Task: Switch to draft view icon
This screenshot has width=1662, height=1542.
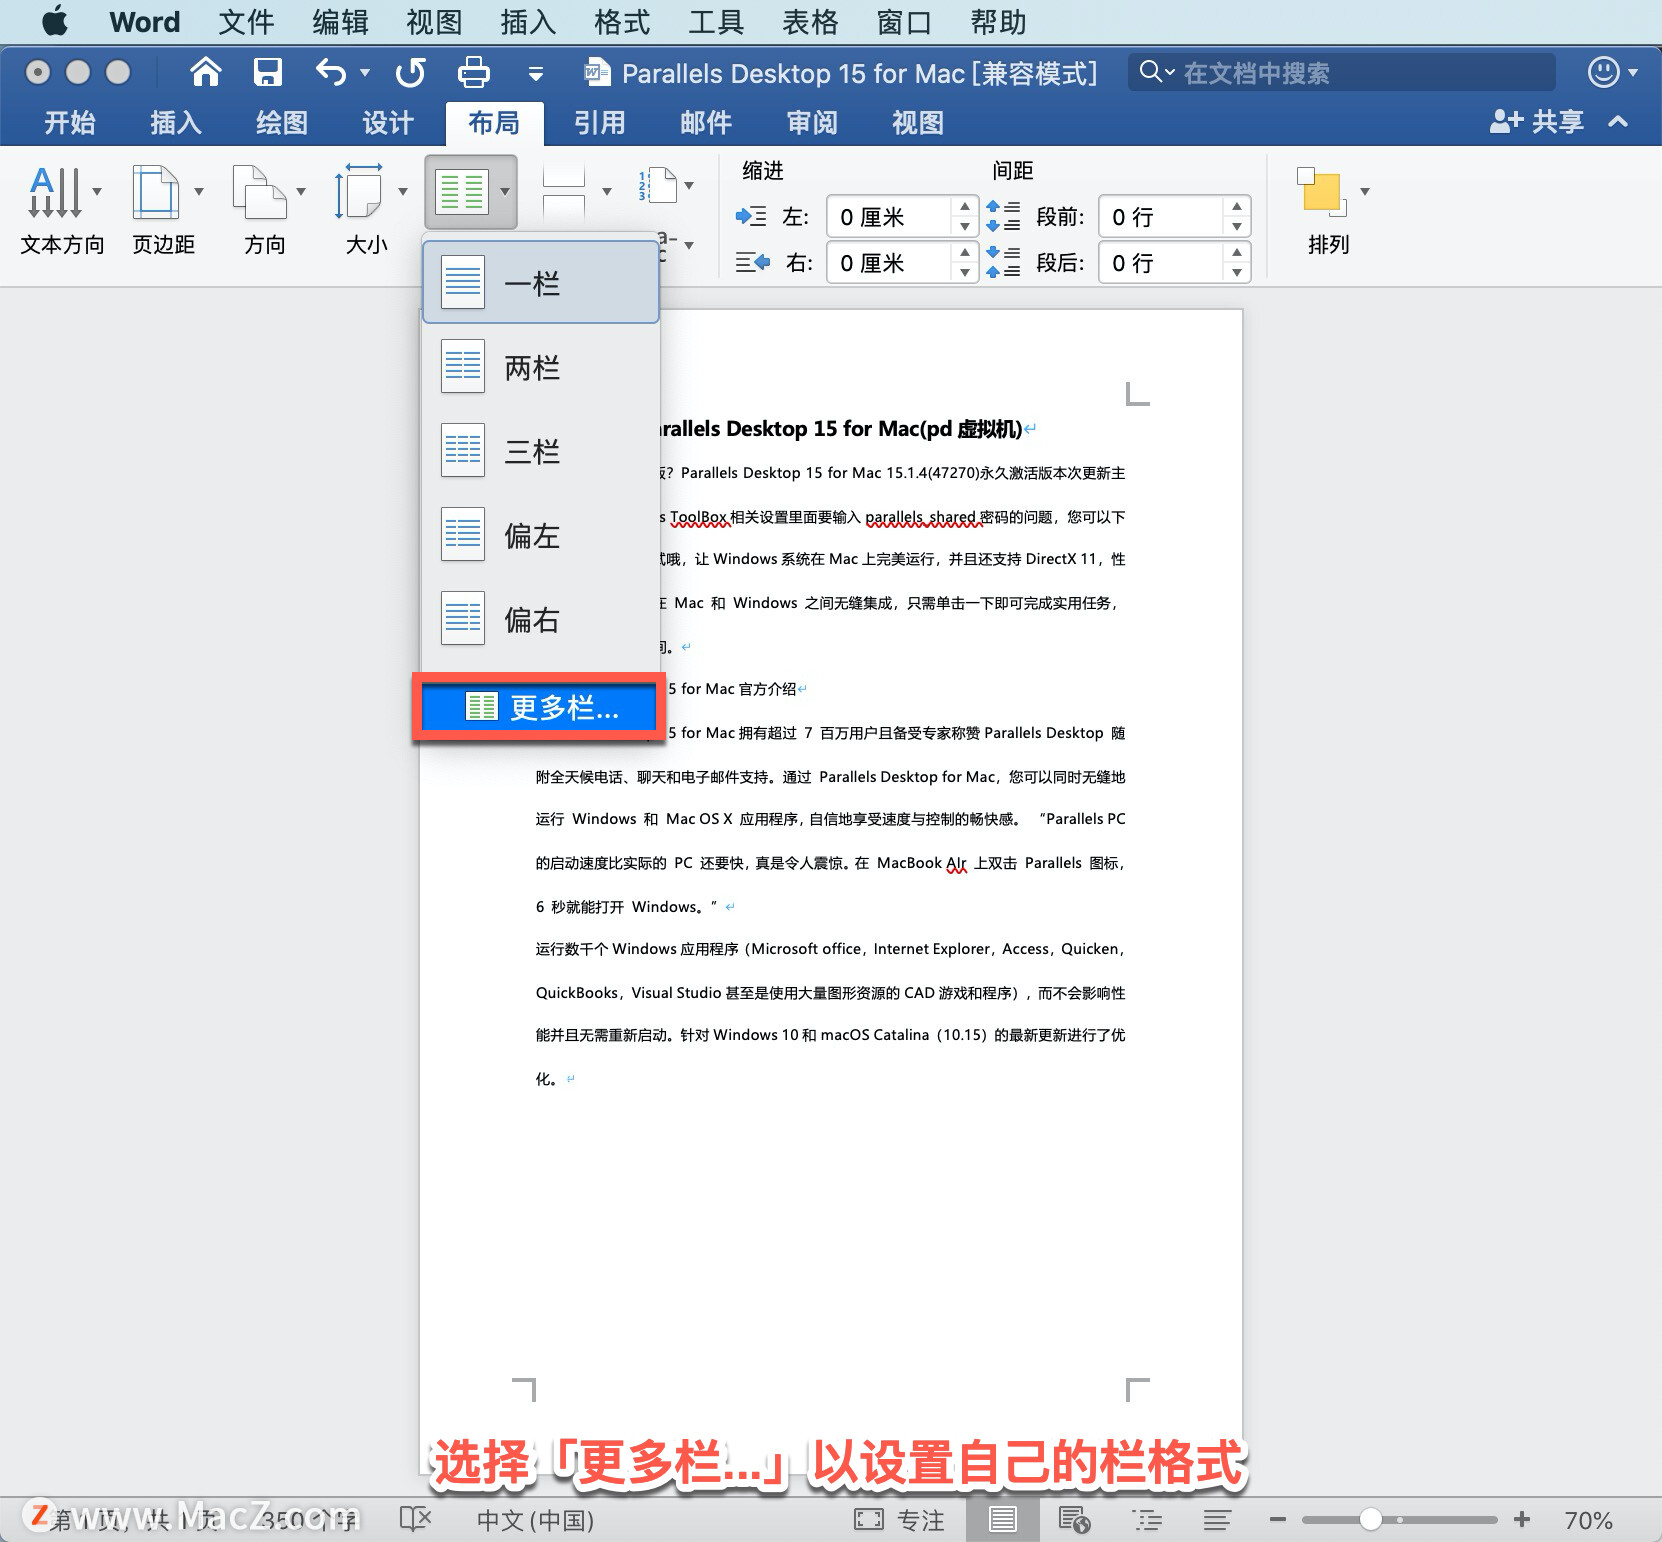Action: [x=1217, y=1520]
